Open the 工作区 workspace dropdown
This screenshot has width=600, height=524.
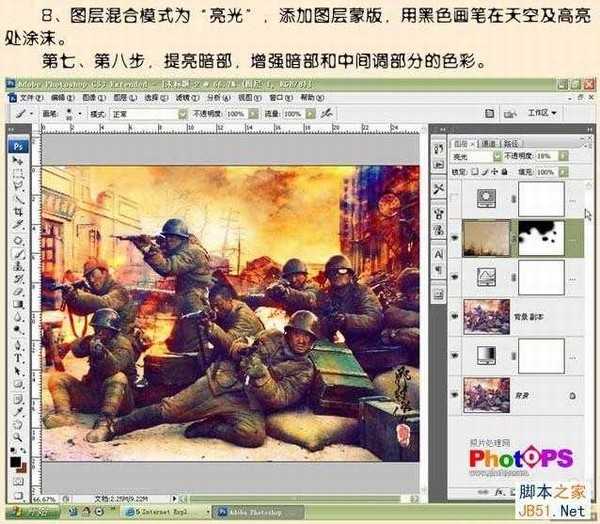(x=541, y=114)
